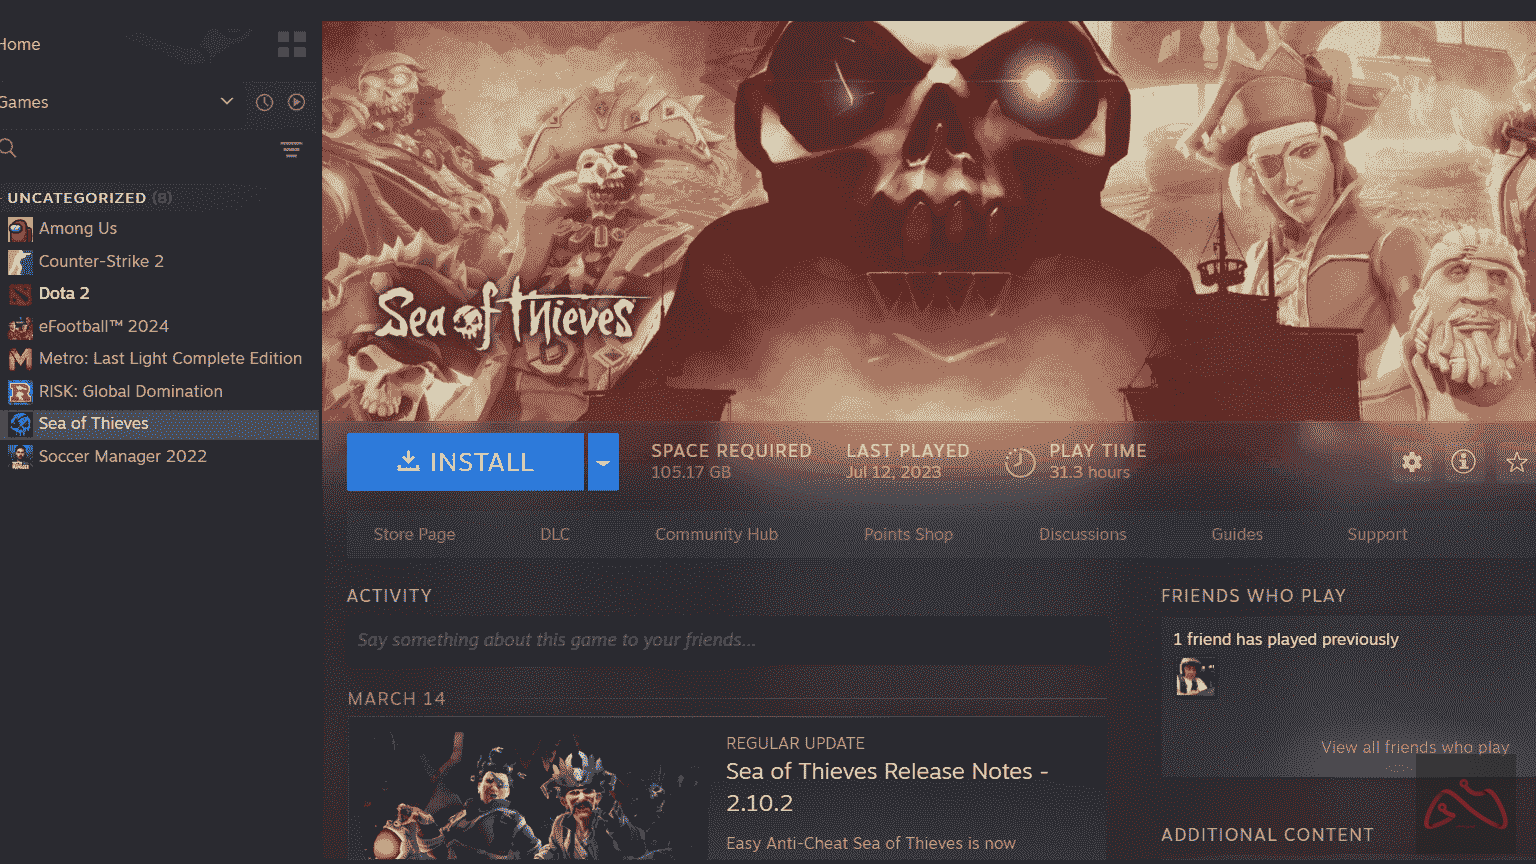Click the recent games clock icon
This screenshot has height=864, width=1536.
pos(263,101)
